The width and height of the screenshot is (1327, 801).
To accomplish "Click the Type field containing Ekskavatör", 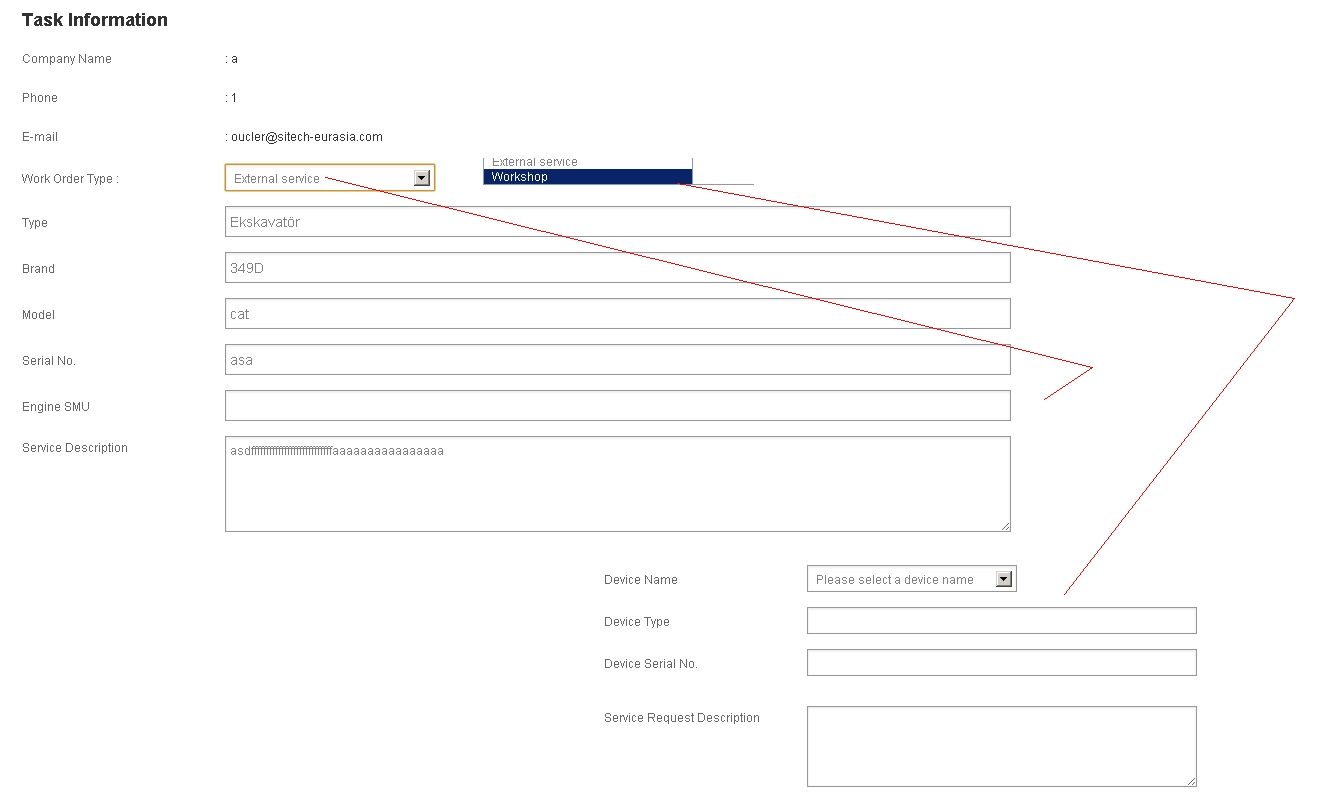I will (x=618, y=222).
